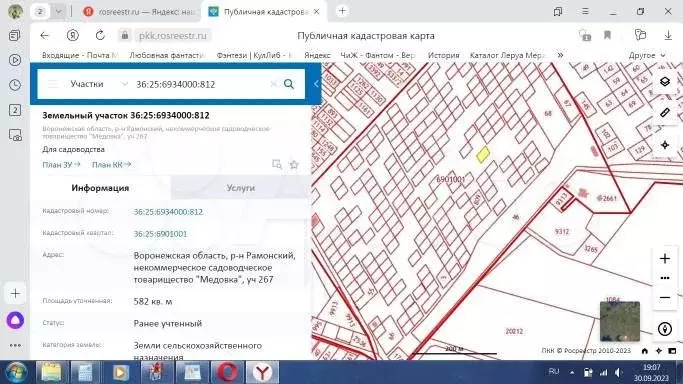Image resolution: width=683 pixels, height=384 pixels.
Task: Zoom in on the map
Action: click(665, 259)
